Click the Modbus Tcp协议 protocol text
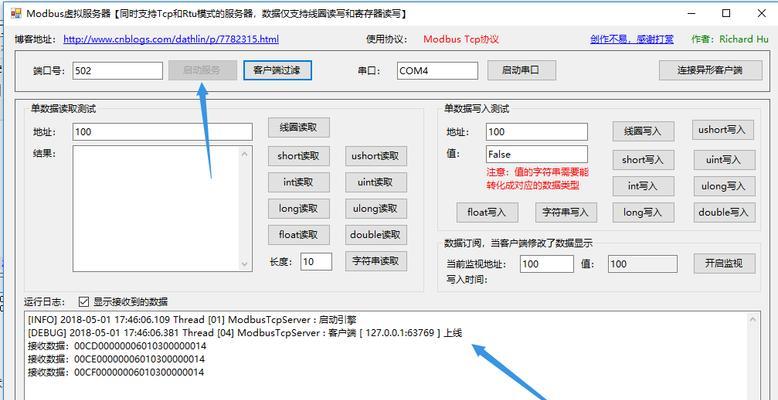Screen dimensions: 778x400 click(461, 39)
